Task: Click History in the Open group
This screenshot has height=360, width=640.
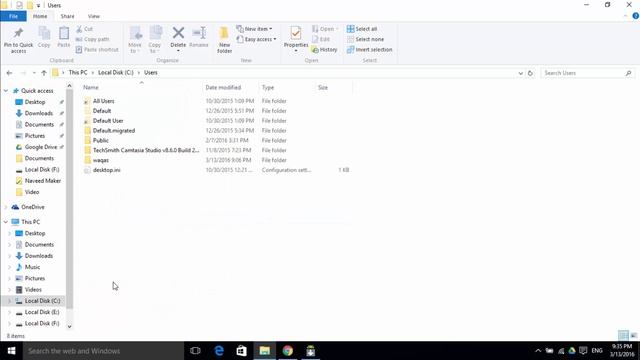Action: point(324,49)
